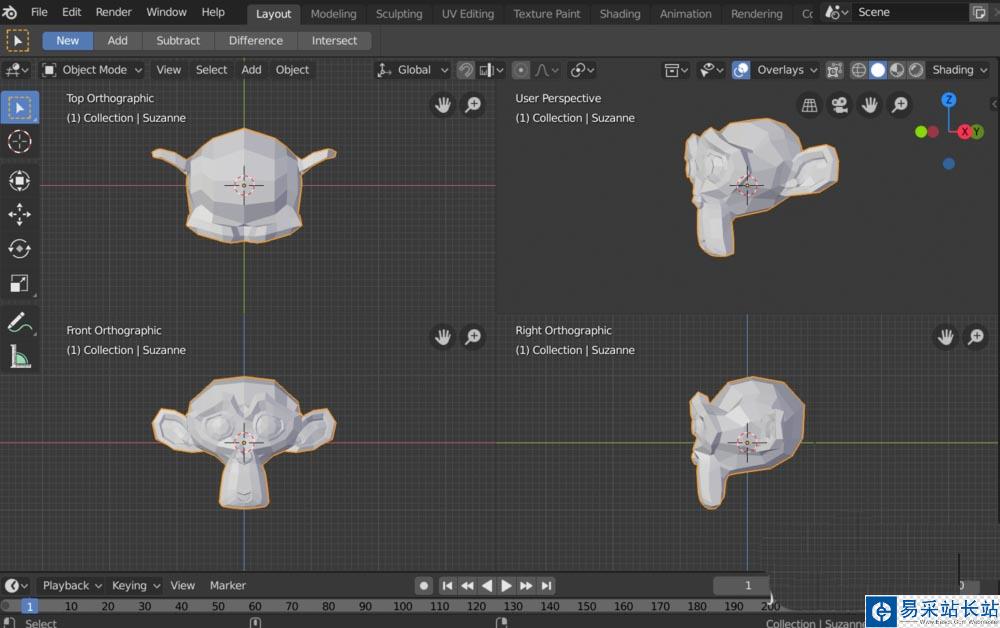Click the play animation button
1000x628 pixels.
point(506,585)
